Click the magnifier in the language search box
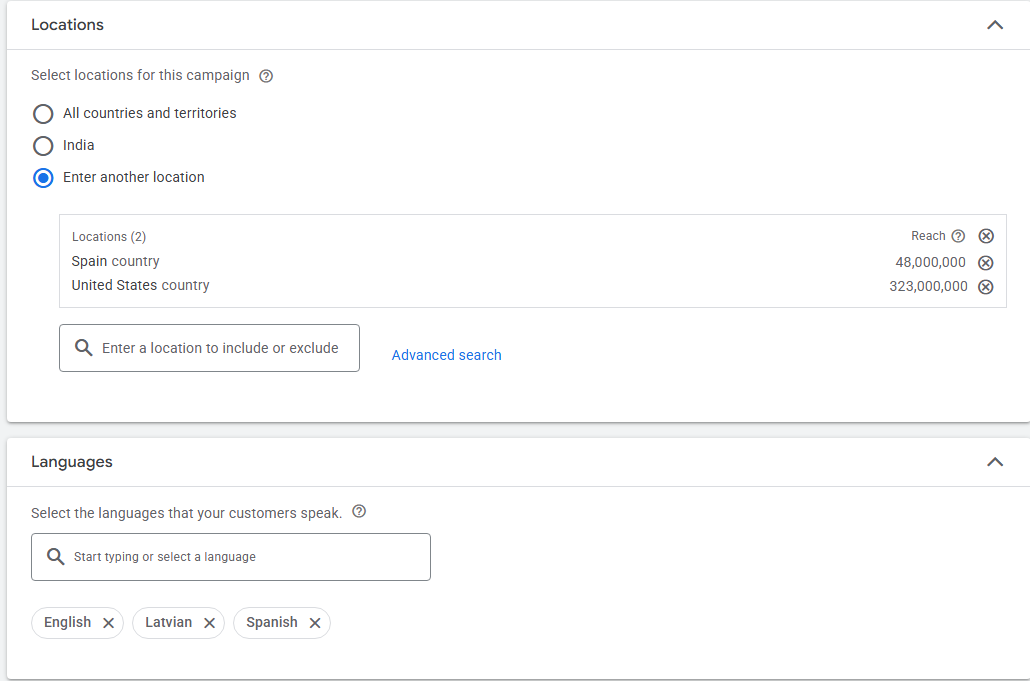Screen dimensions: 1030x681 (x=56, y=556)
